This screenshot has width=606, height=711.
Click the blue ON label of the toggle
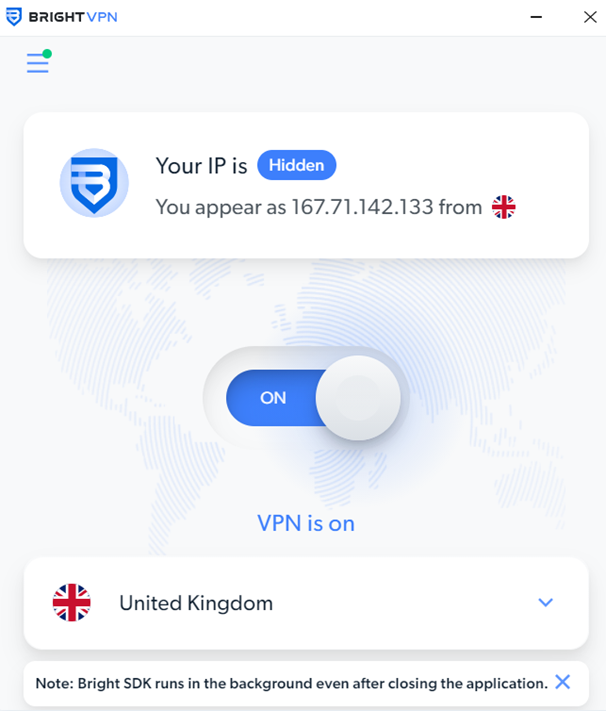273,398
